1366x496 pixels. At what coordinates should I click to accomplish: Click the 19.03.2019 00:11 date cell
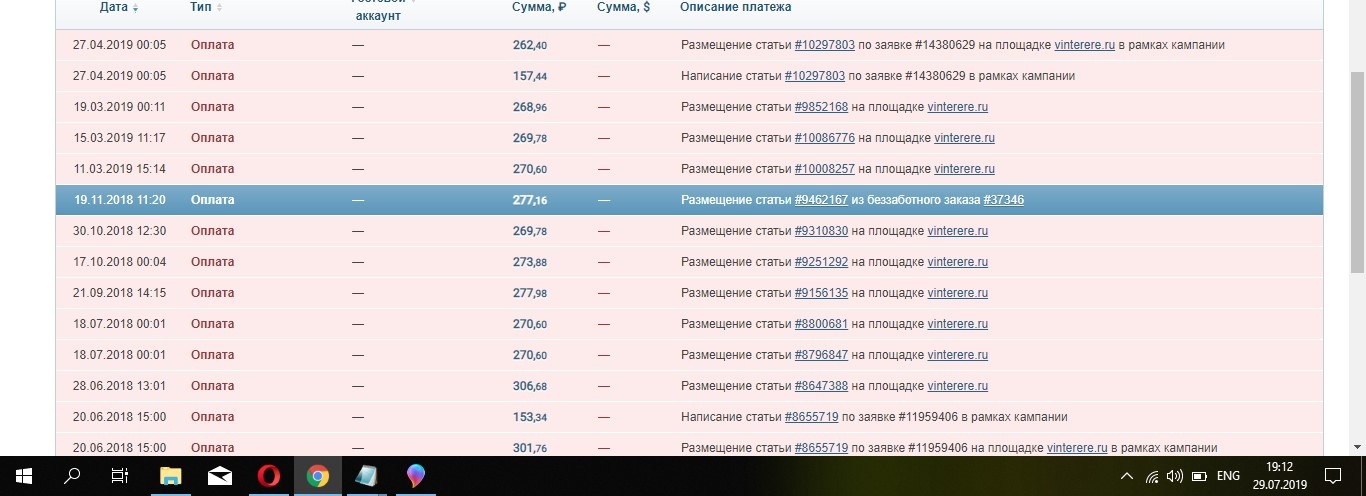tap(119, 107)
